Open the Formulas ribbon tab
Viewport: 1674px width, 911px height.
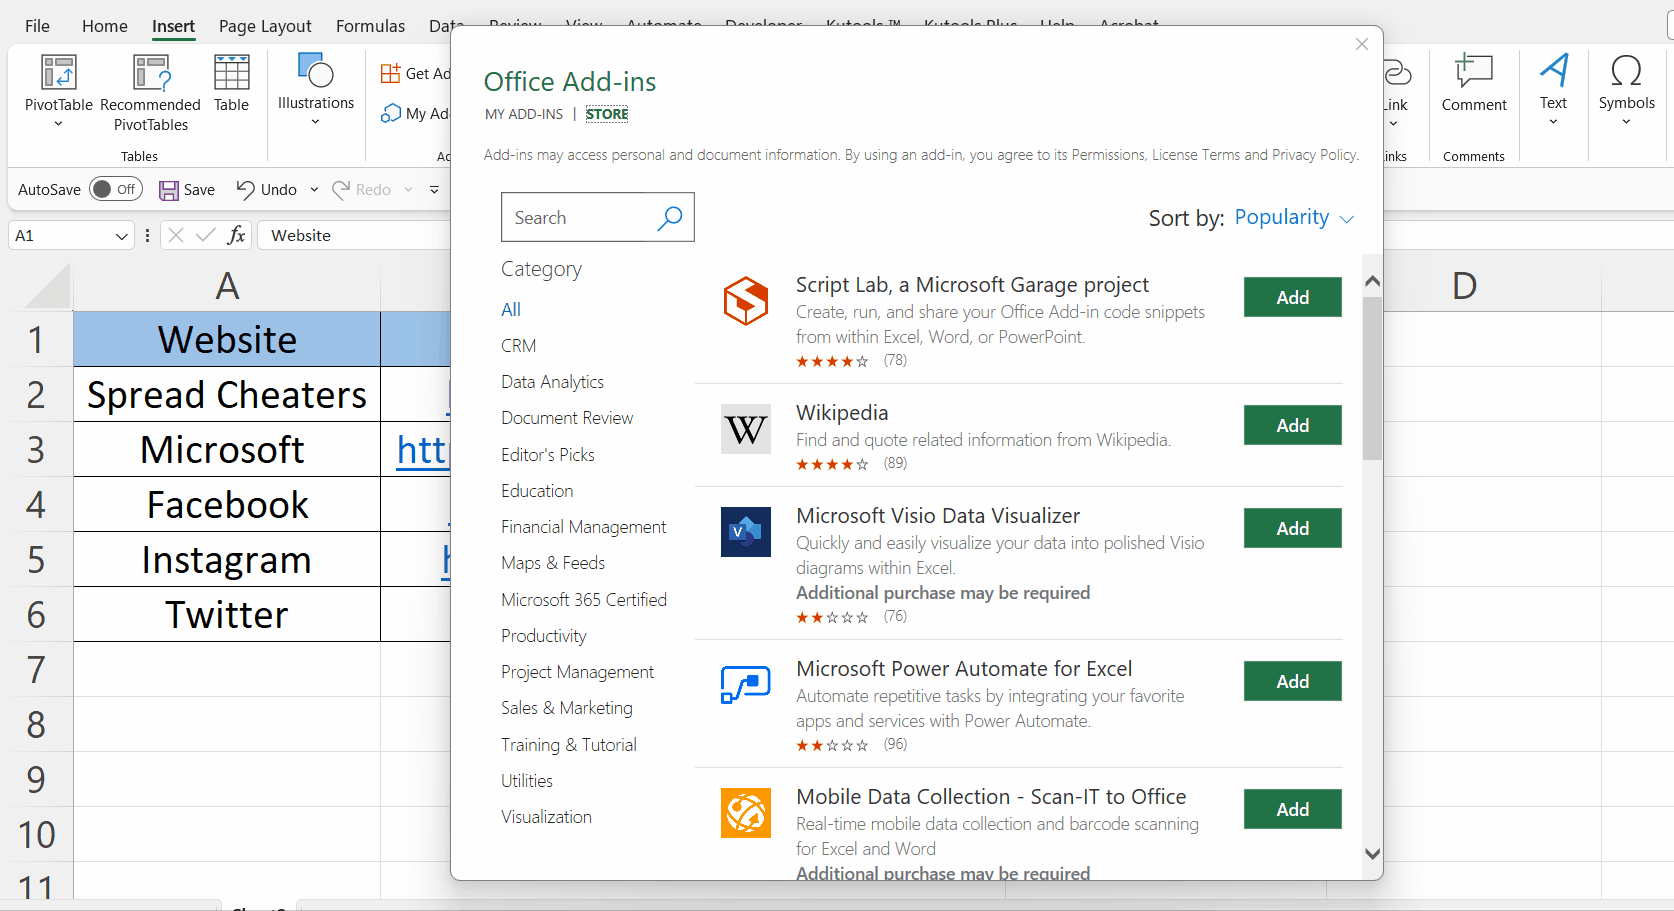tap(370, 26)
